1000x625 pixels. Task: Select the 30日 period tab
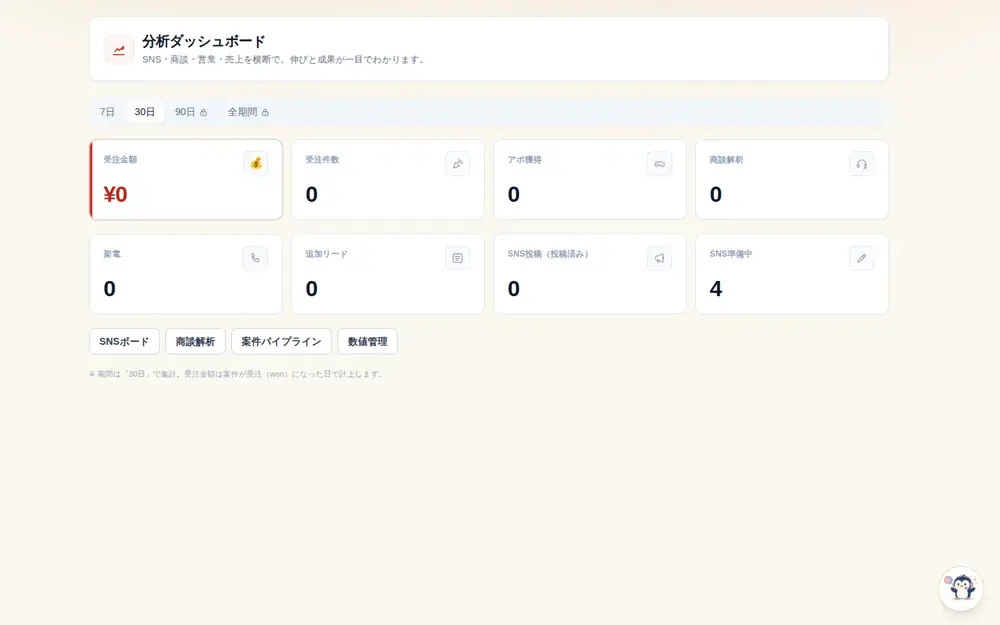[145, 112]
